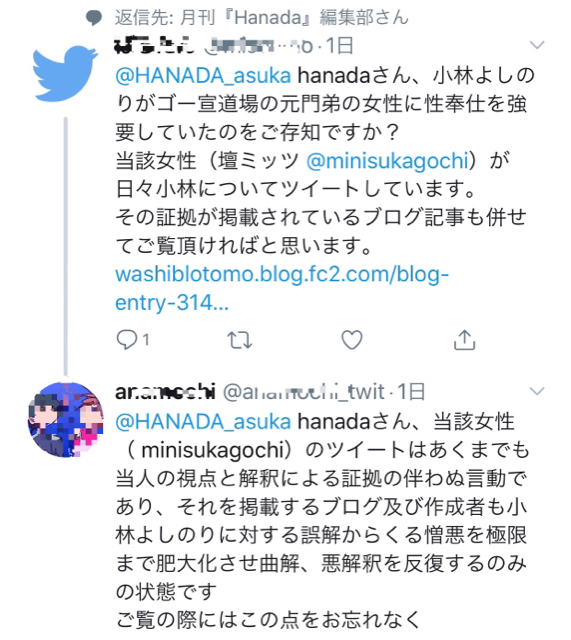Click the blue Twitter bird avatar
This screenshot has width=571, height=640.
(x=65, y=73)
